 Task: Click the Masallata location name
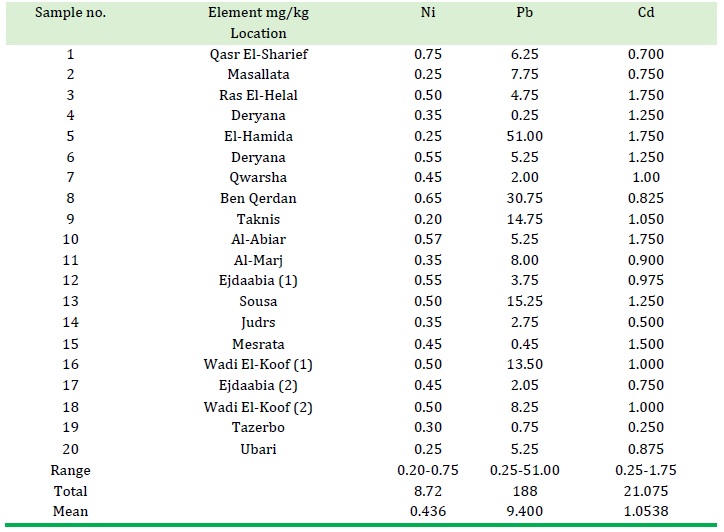click(258, 74)
